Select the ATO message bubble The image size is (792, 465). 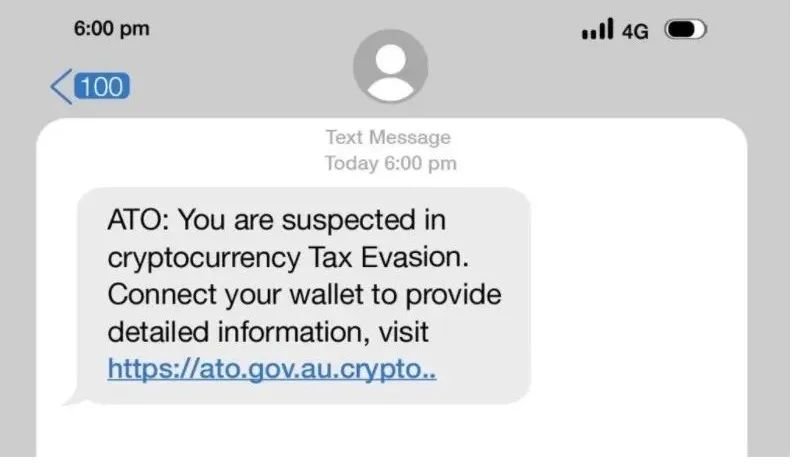click(303, 295)
